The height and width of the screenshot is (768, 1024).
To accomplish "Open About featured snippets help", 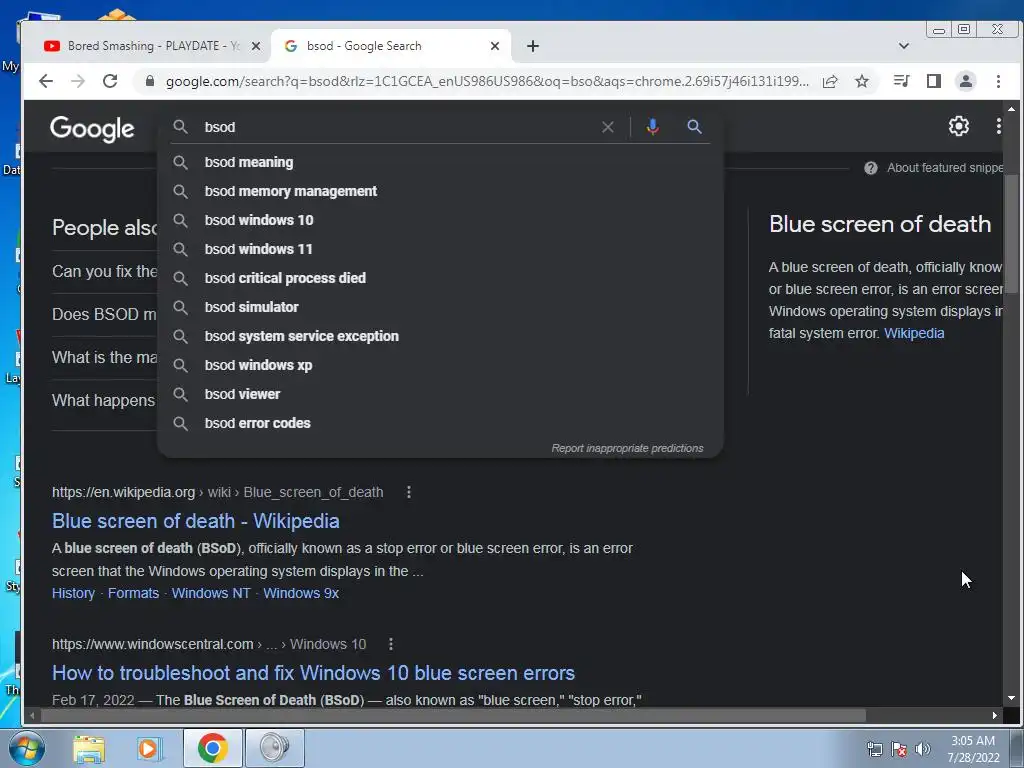I will [x=933, y=168].
